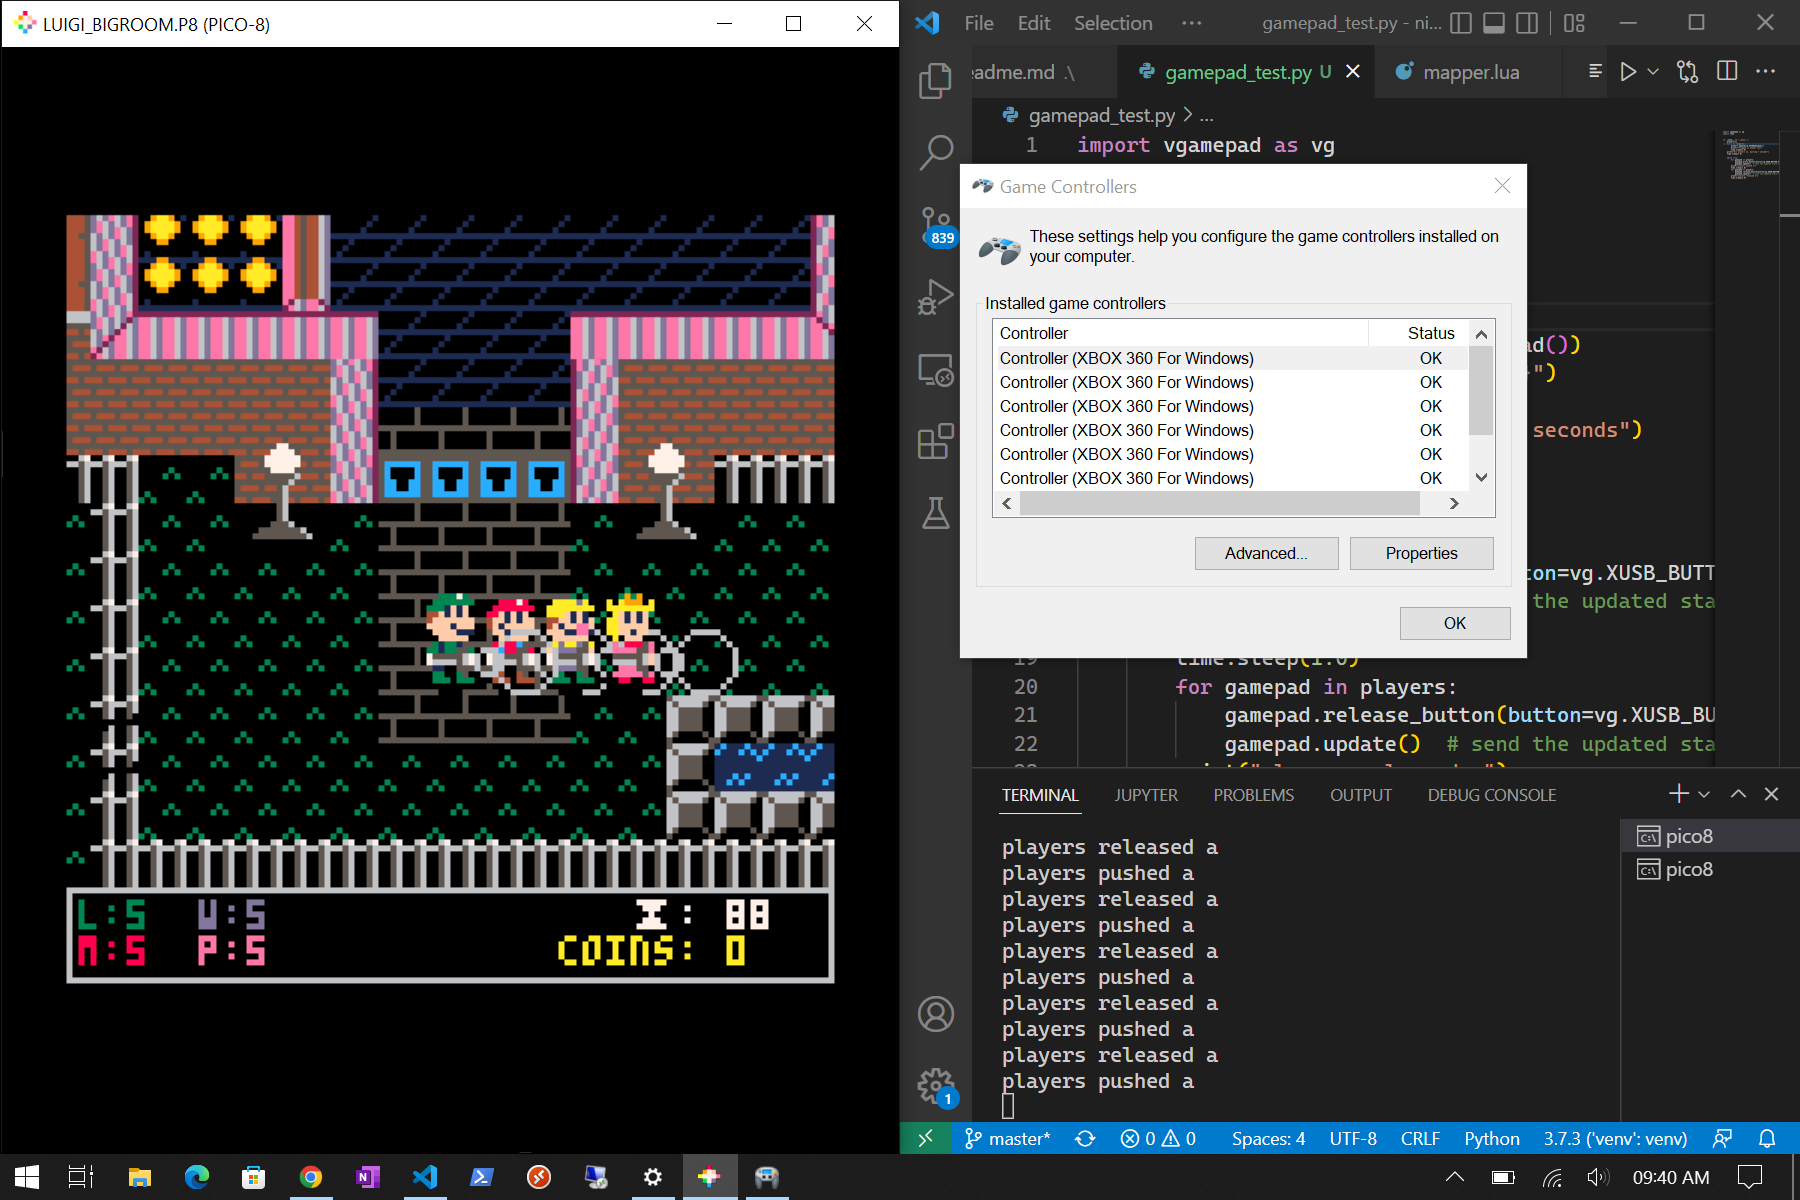Click OK in Game Controllers dialog
Image resolution: width=1800 pixels, height=1200 pixels.
click(1455, 623)
